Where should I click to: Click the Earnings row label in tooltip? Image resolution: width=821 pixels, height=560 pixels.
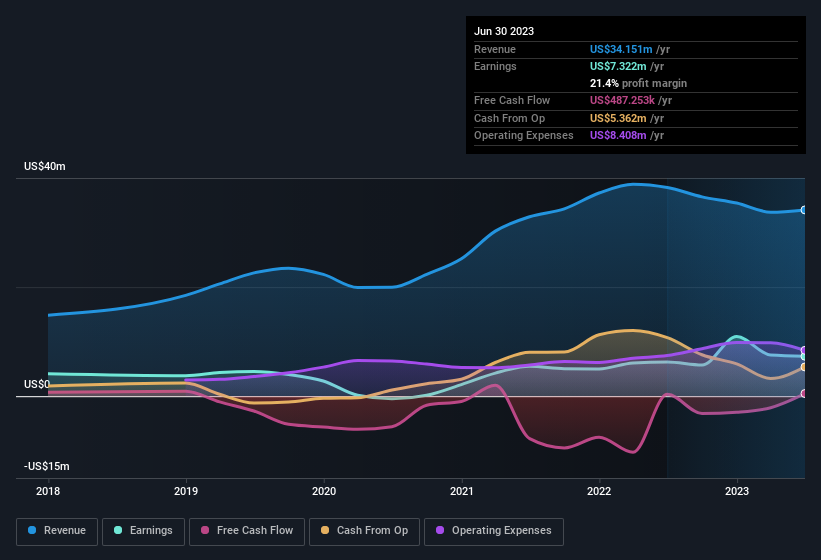495,66
